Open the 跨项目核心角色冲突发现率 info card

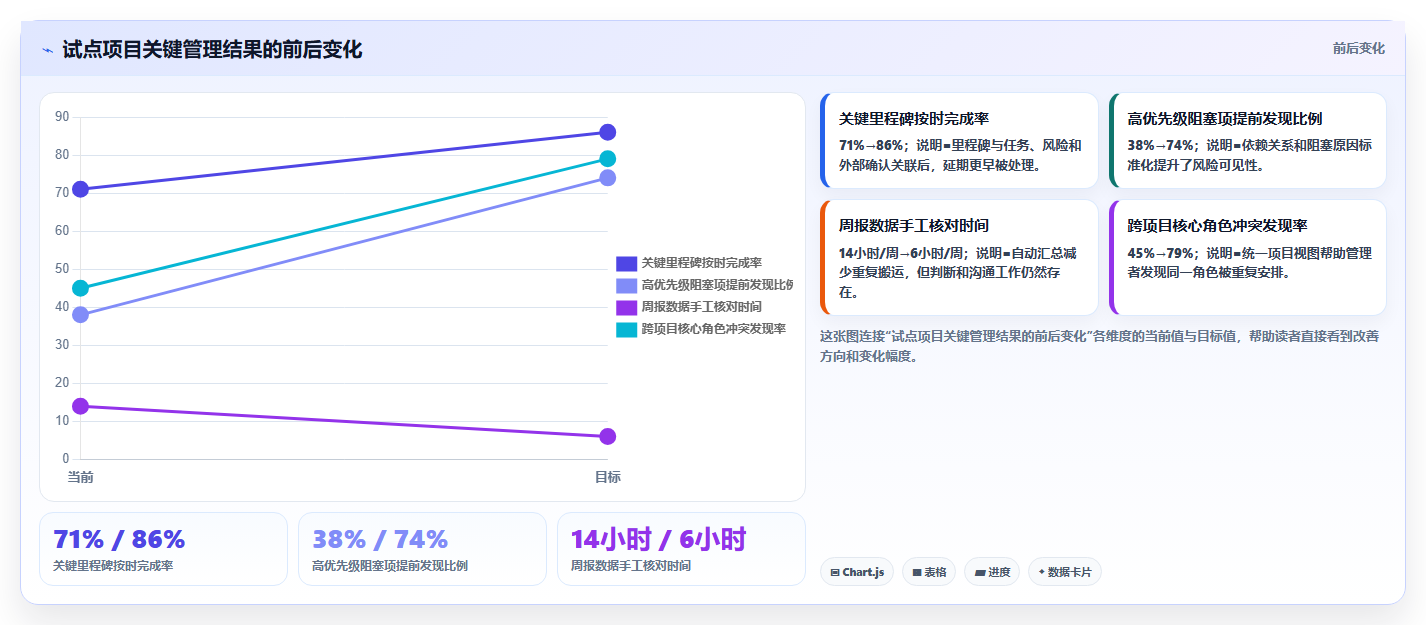(x=1248, y=257)
